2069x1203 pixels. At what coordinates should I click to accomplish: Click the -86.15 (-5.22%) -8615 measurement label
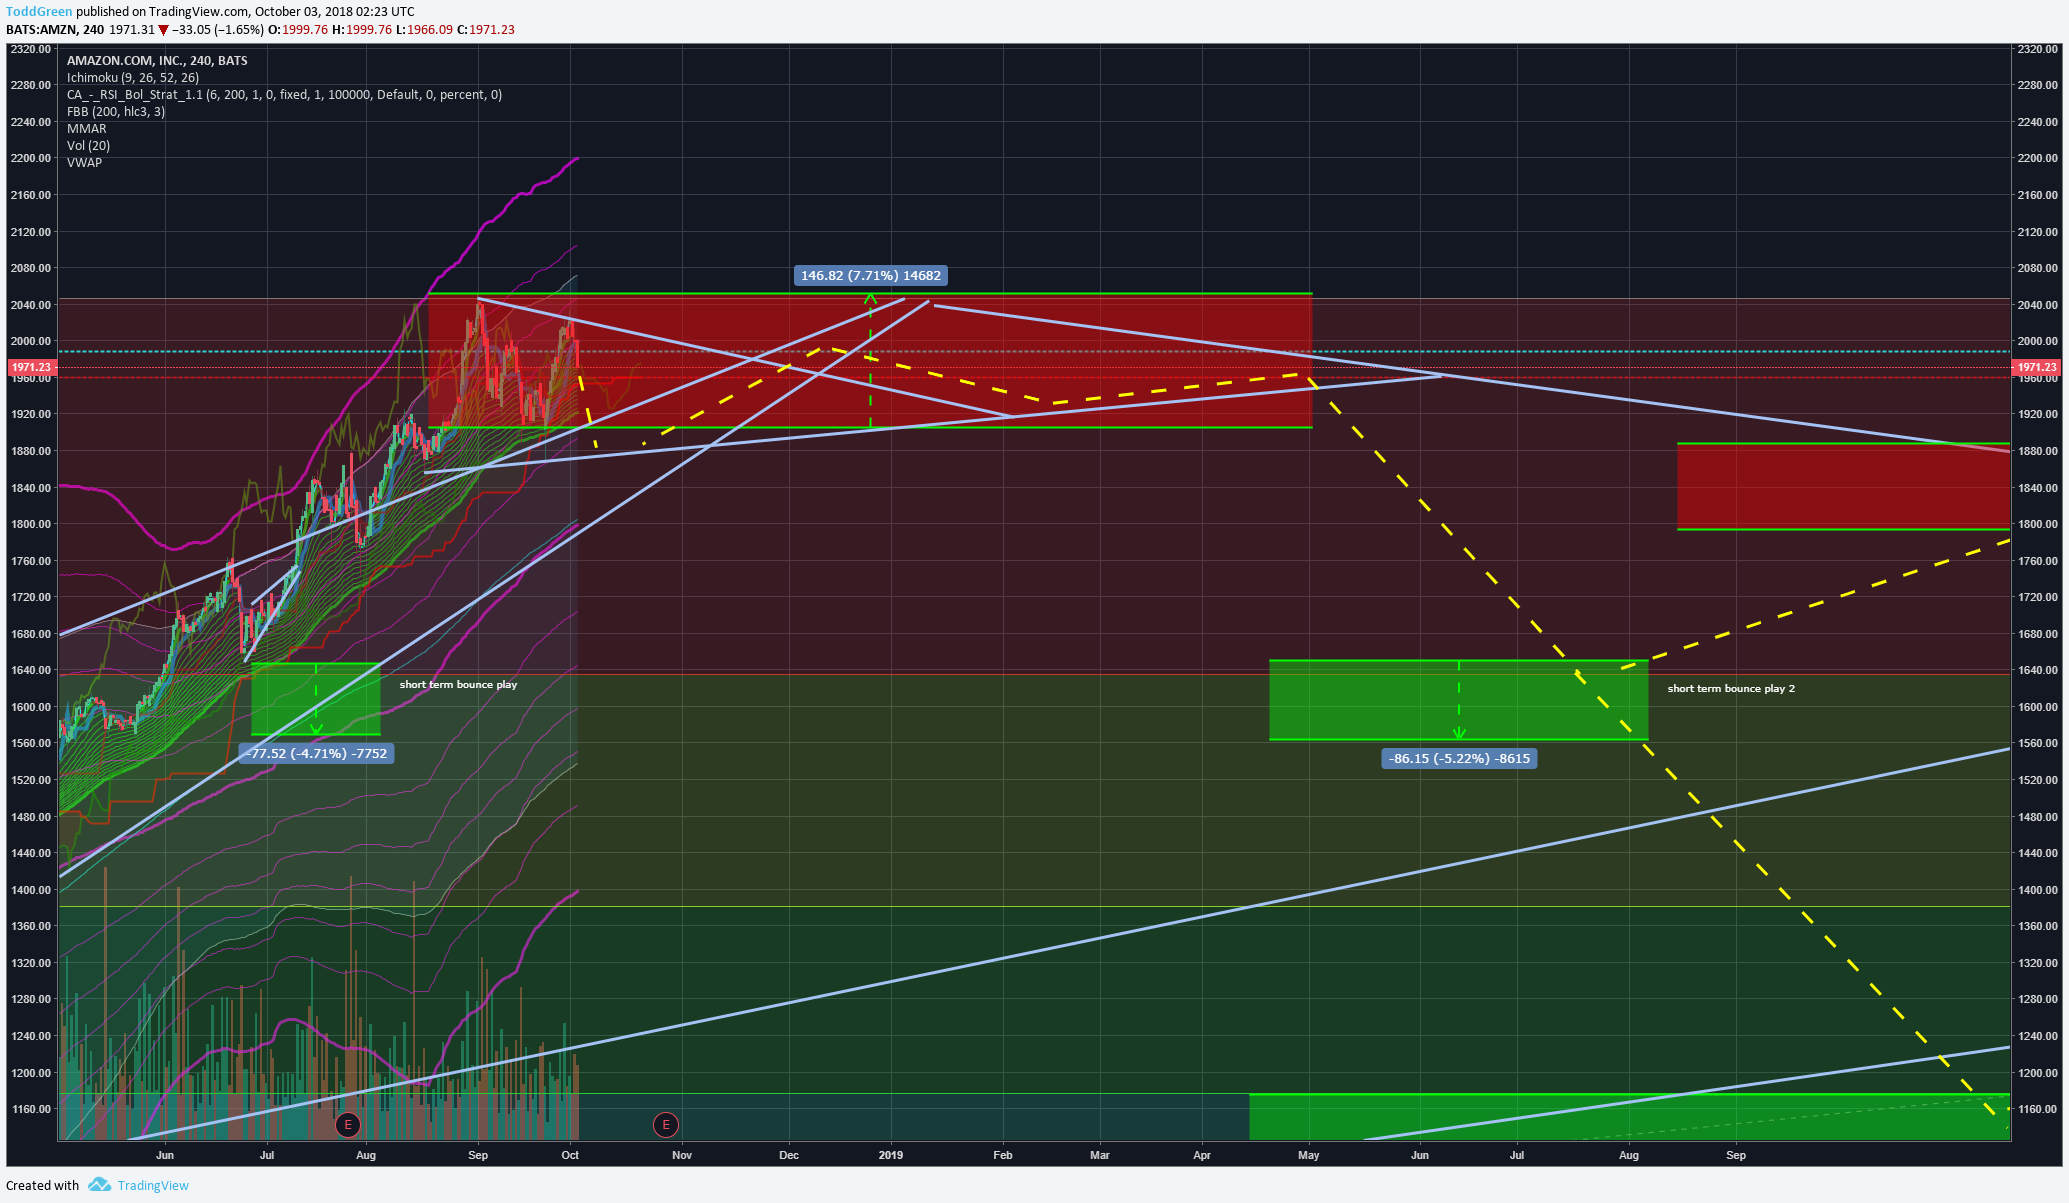click(1459, 758)
